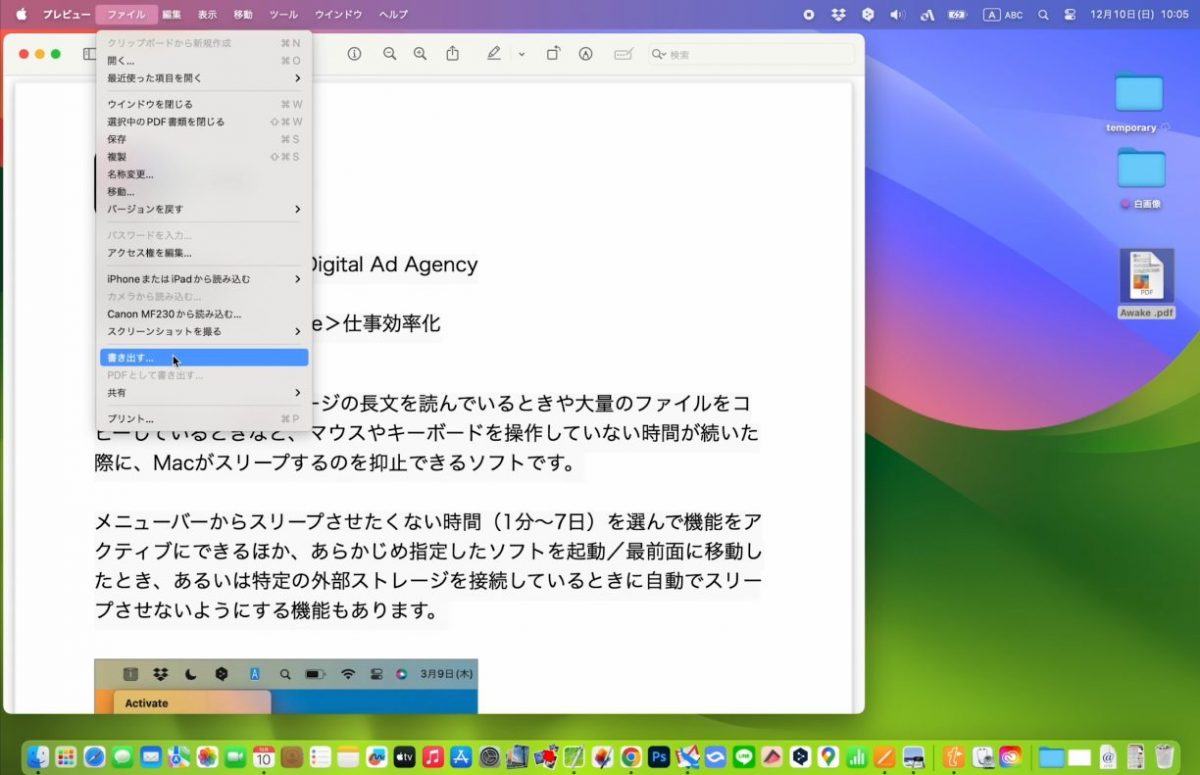Select the highlight pen tool icon
This screenshot has height=775, width=1200.
click(x=494, y=54)
